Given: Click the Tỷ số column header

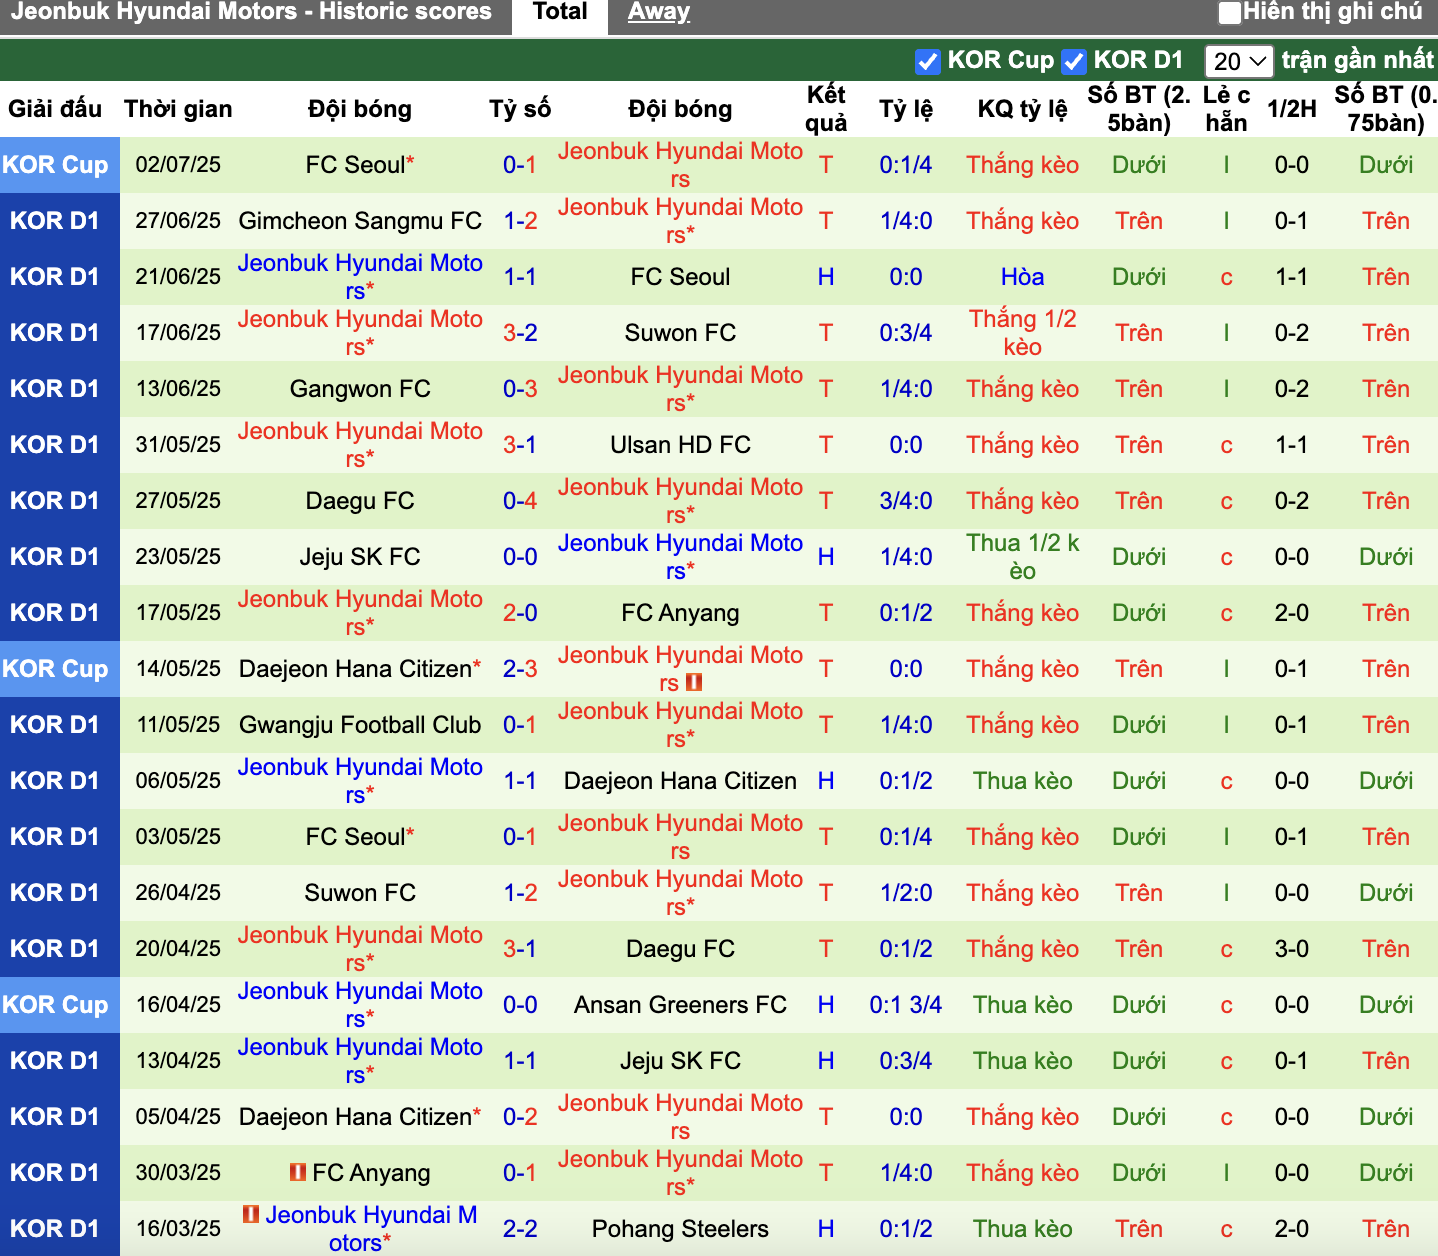Looking at the screenshot, I should [520, 109].
